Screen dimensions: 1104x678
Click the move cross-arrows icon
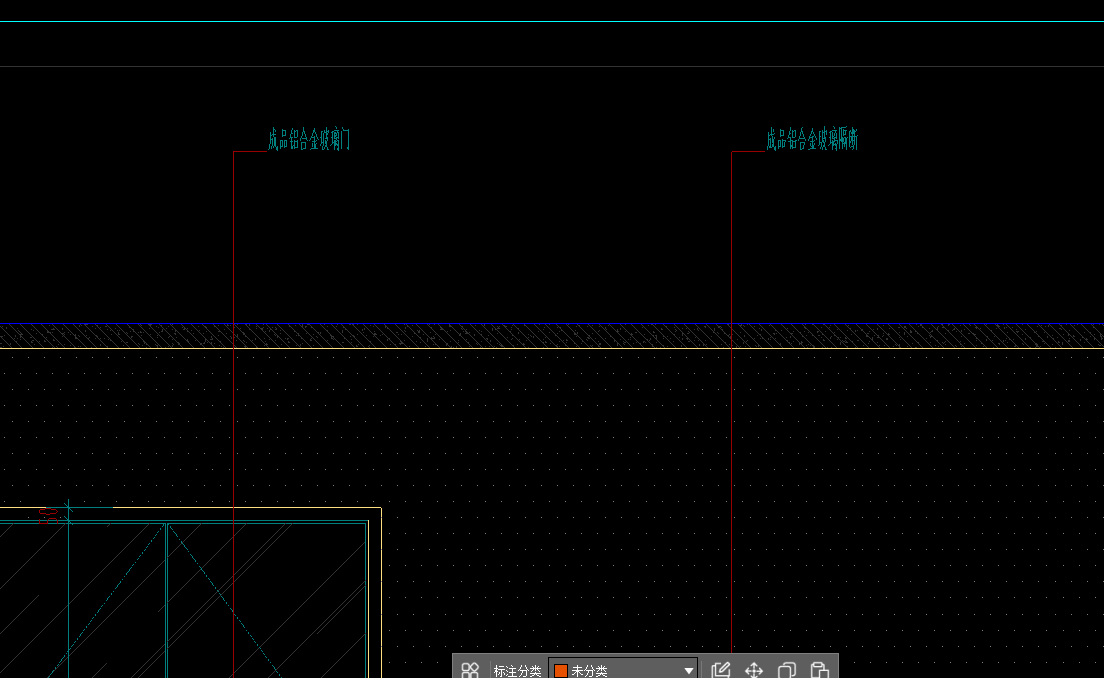pyautogui.click(x=753, y=670)
